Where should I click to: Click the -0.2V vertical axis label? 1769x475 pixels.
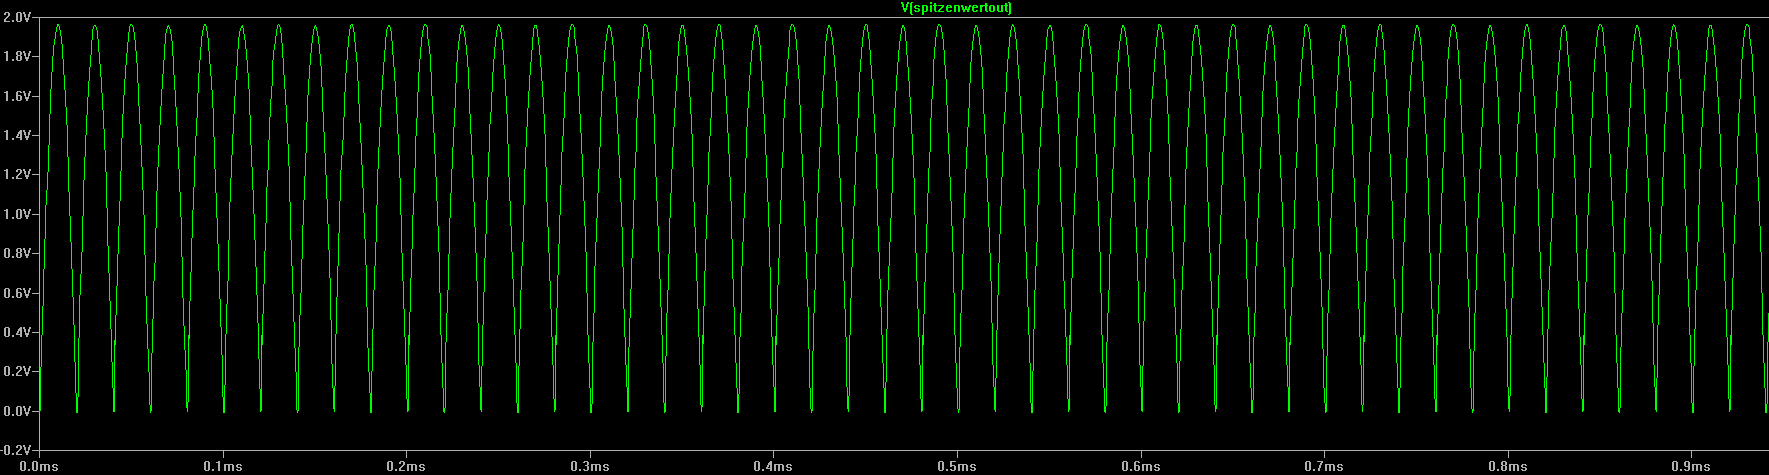[x=16, y=450]
